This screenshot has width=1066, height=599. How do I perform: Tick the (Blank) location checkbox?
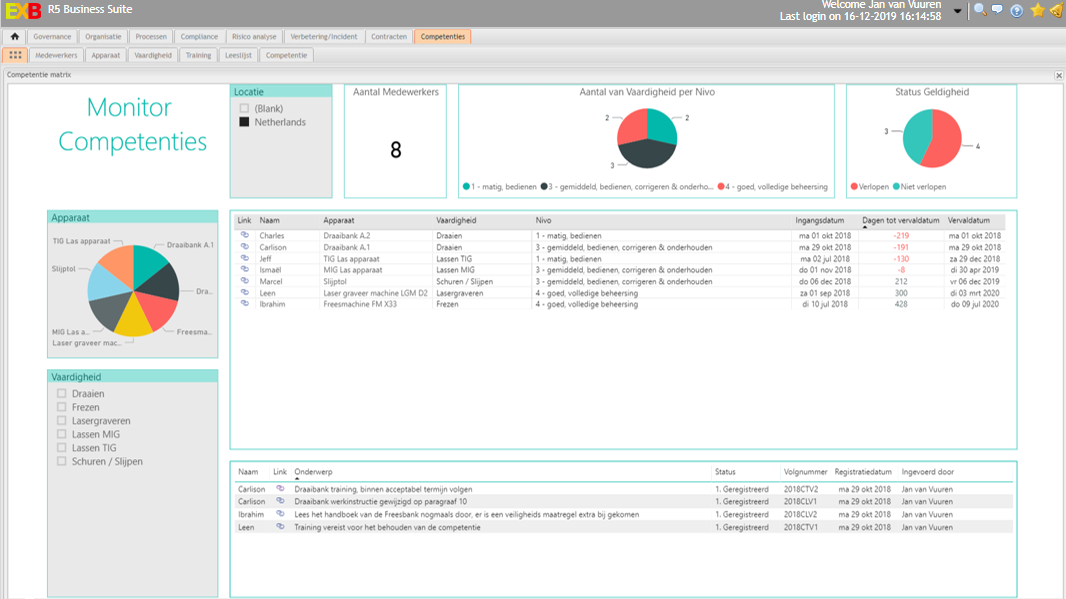coord(245,108)
